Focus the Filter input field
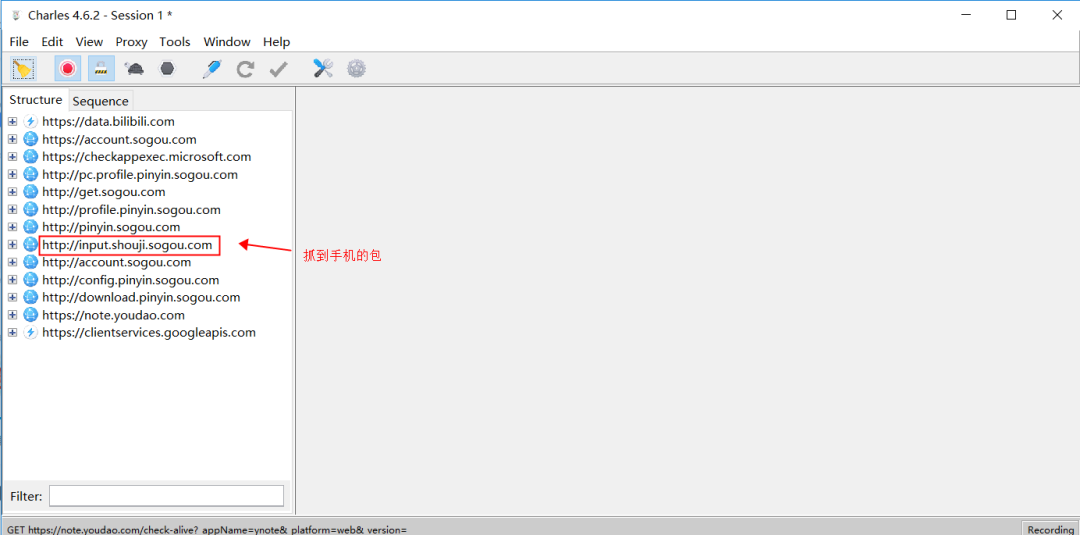 (166, 496)
